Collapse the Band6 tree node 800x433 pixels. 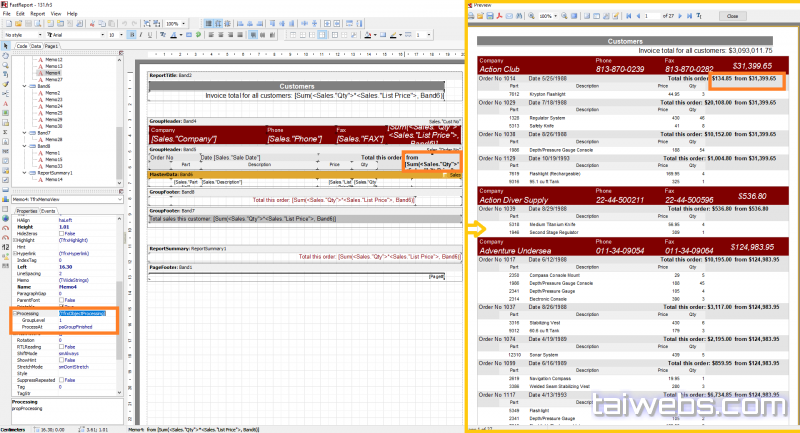pos(24,86)
